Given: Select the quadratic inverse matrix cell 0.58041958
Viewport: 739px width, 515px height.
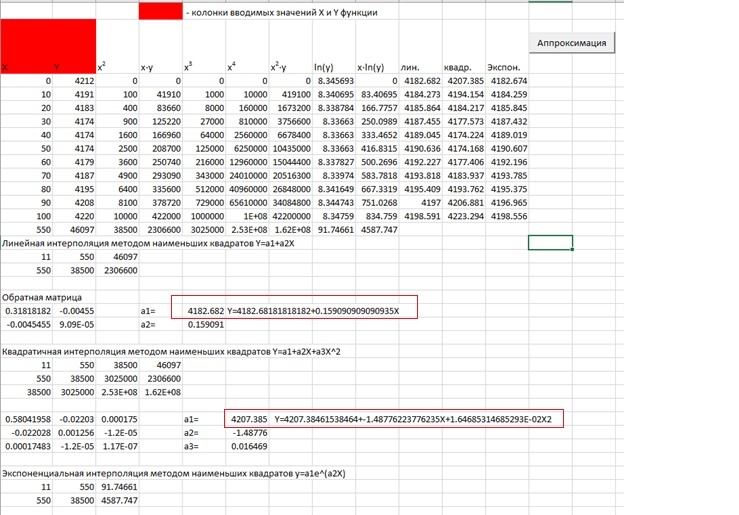Looking at the screenshot, I should (26, 419).
